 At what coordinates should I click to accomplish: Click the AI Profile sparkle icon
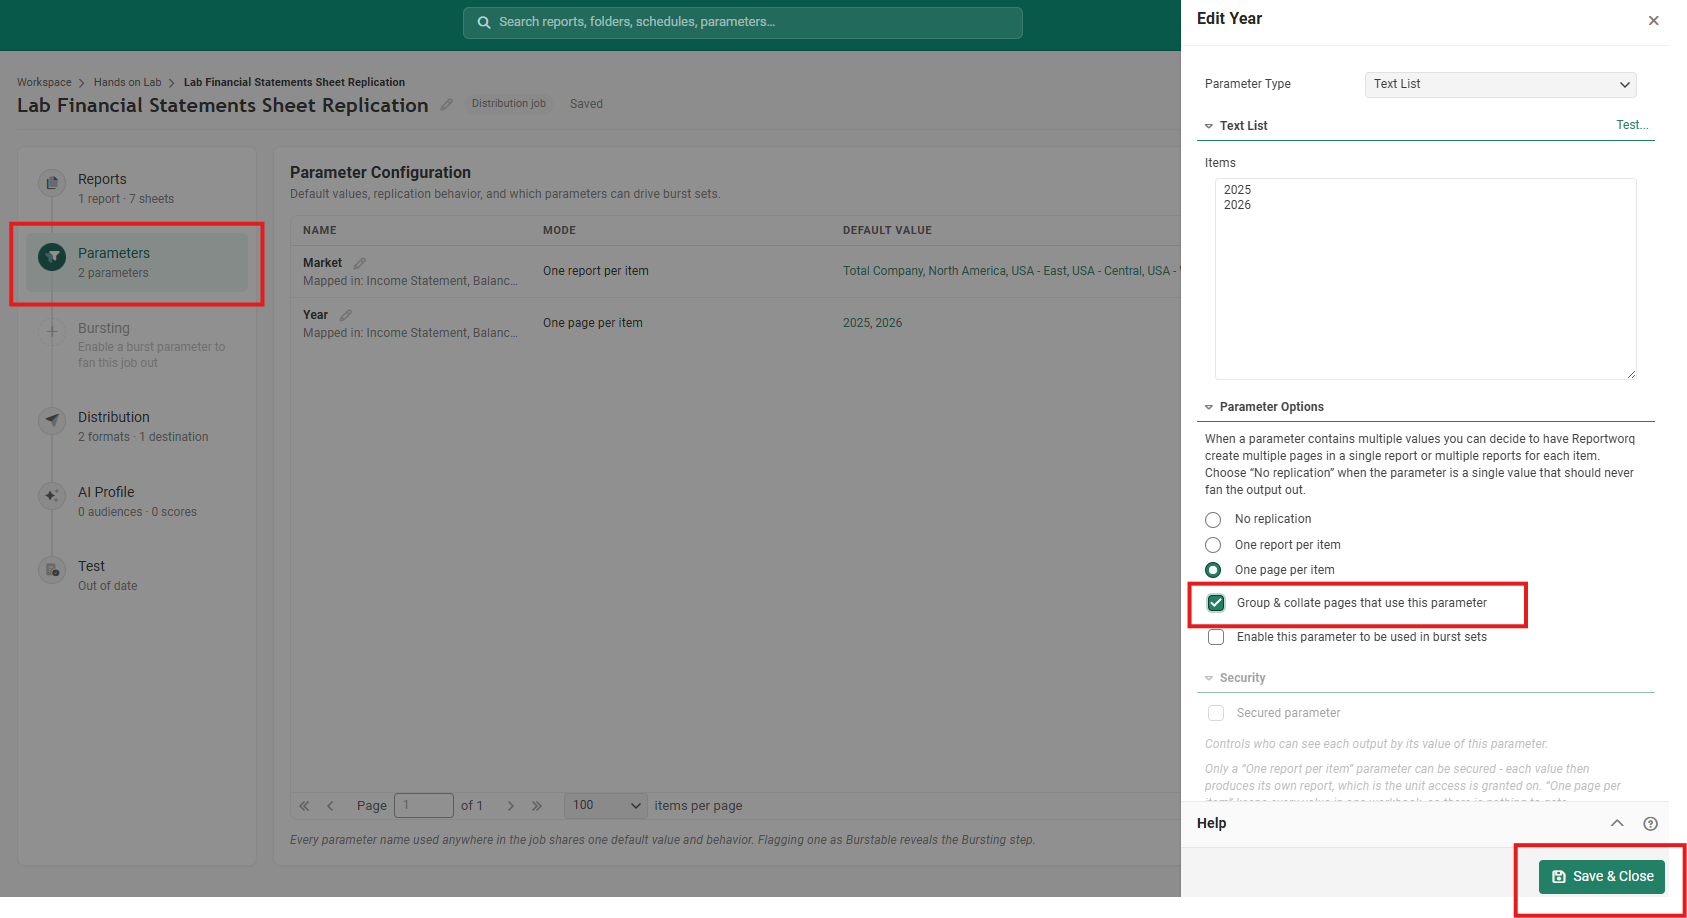pos(52,495)
